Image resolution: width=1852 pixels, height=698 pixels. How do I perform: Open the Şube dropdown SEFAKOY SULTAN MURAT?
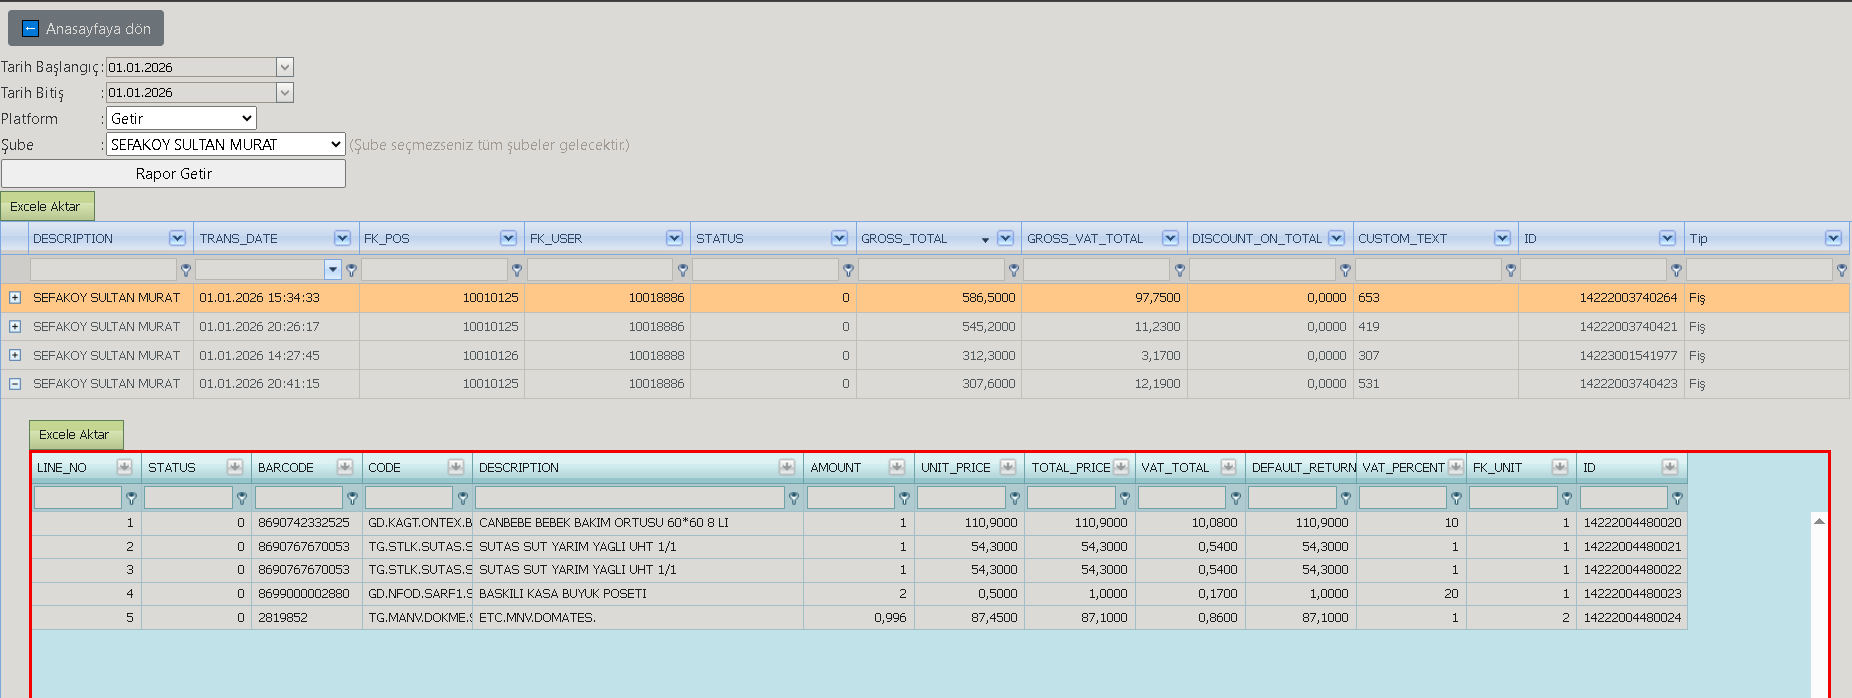pyautogui.click(x=226, y=144)
